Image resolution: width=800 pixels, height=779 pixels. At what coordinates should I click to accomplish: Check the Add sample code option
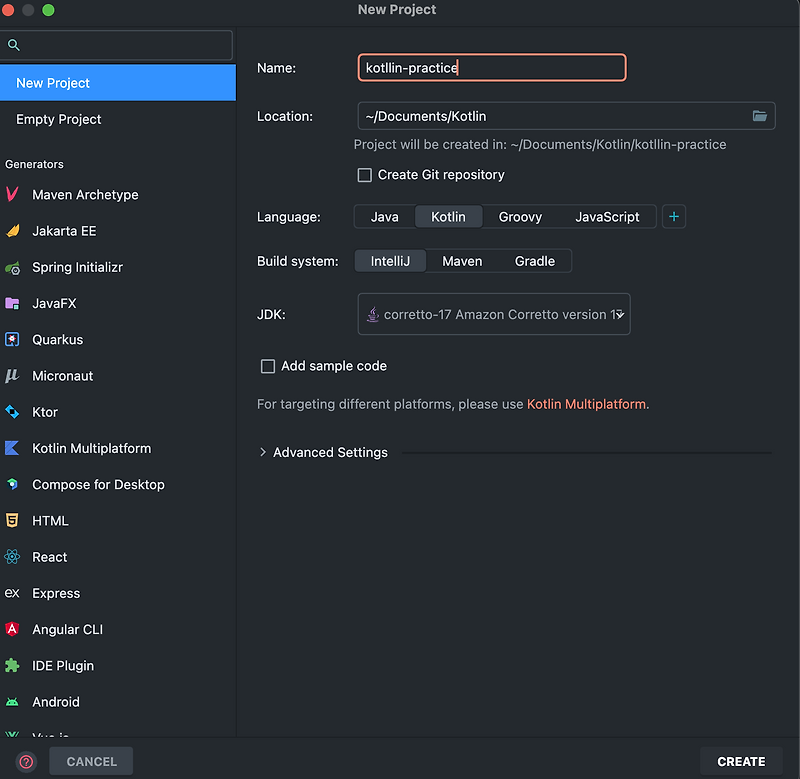pos(268,366)
